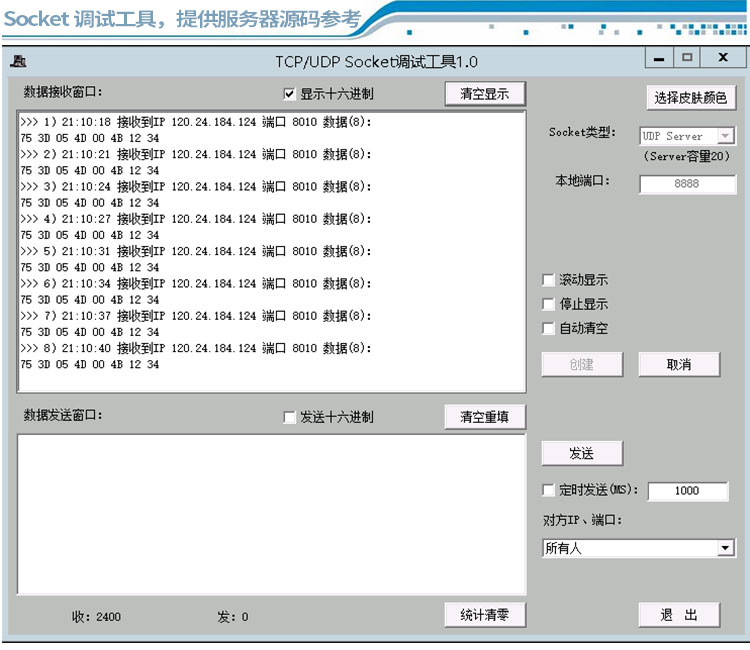Open the Socket类型 UDP Server dropdown
Image resolution: width=750 pixels, height=650 pixels.
[x=725, y=136]
